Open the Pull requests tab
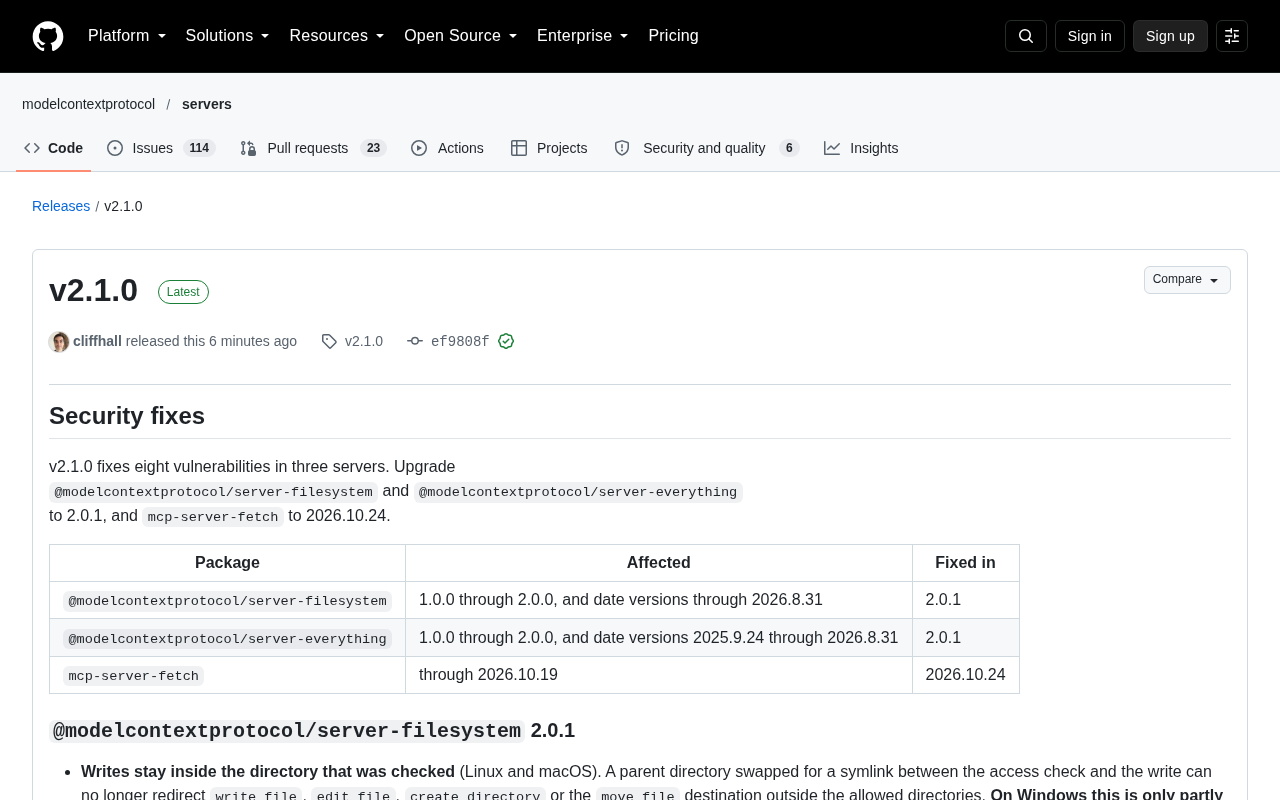Screen dimensions: 1280x800 click(313, 148)
